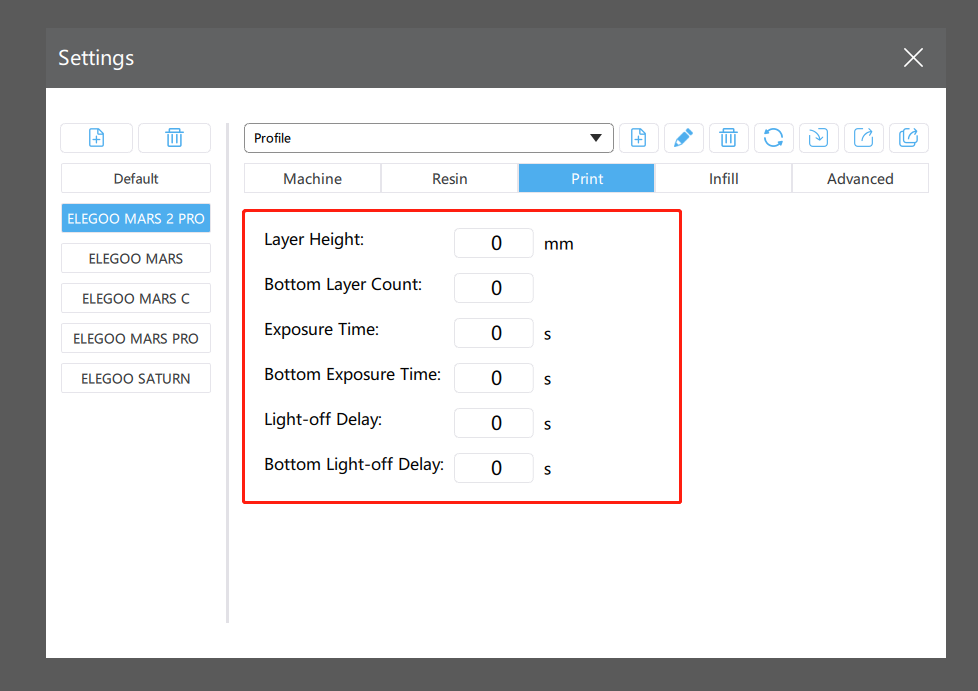Pick the ELEGOO MARS PRO printer
978x691 pixels.
(136, 339)
